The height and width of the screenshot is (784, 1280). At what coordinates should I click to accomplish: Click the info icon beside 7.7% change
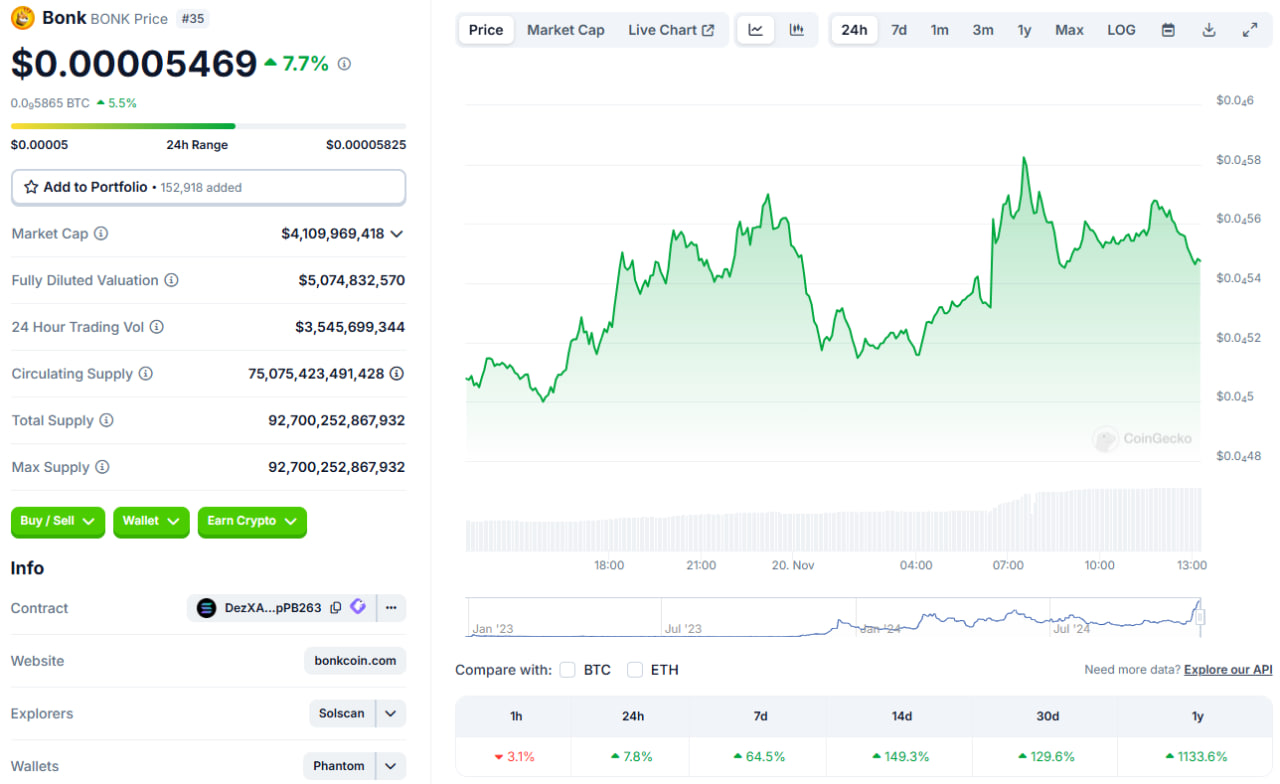344,64
